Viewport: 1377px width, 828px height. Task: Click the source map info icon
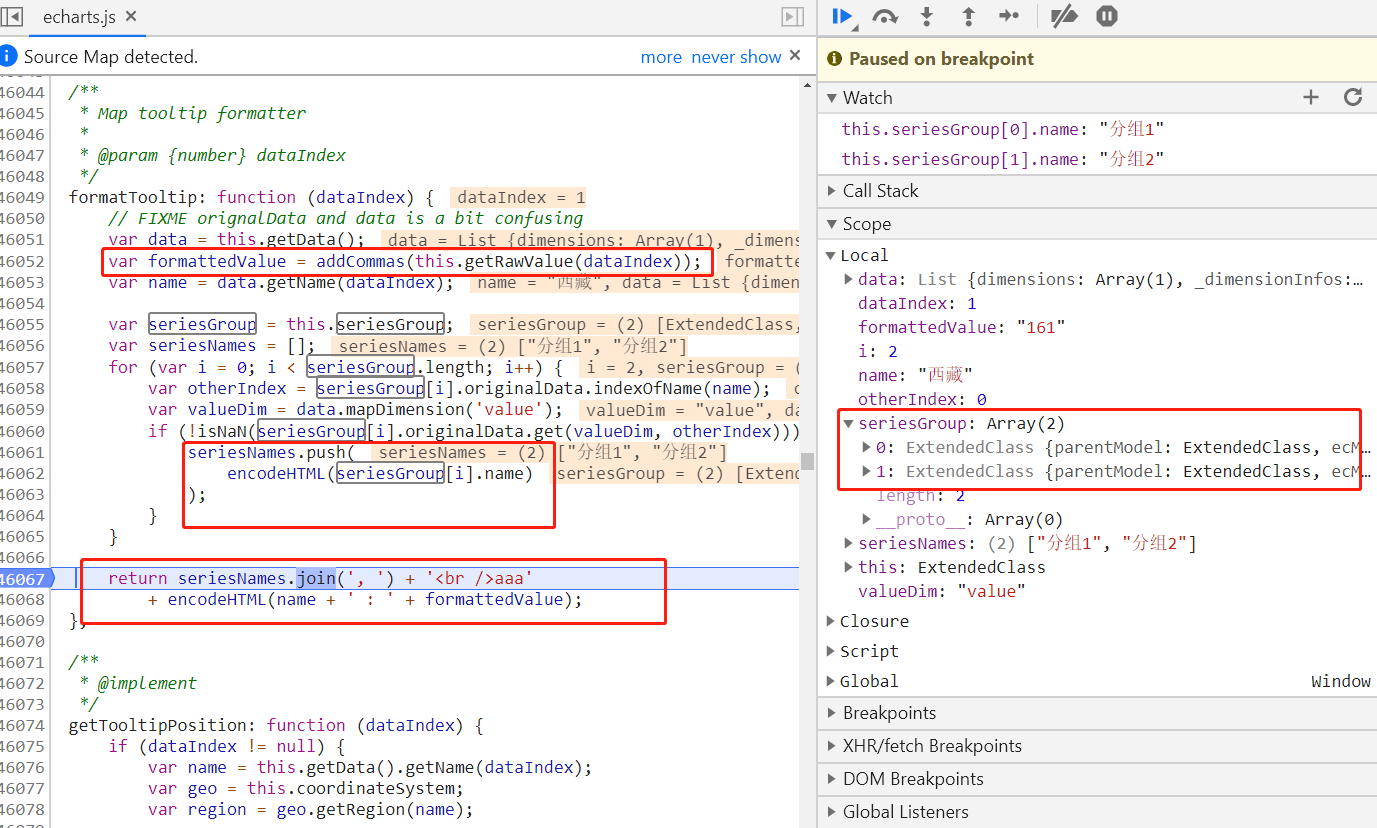[x=8, y=56]
